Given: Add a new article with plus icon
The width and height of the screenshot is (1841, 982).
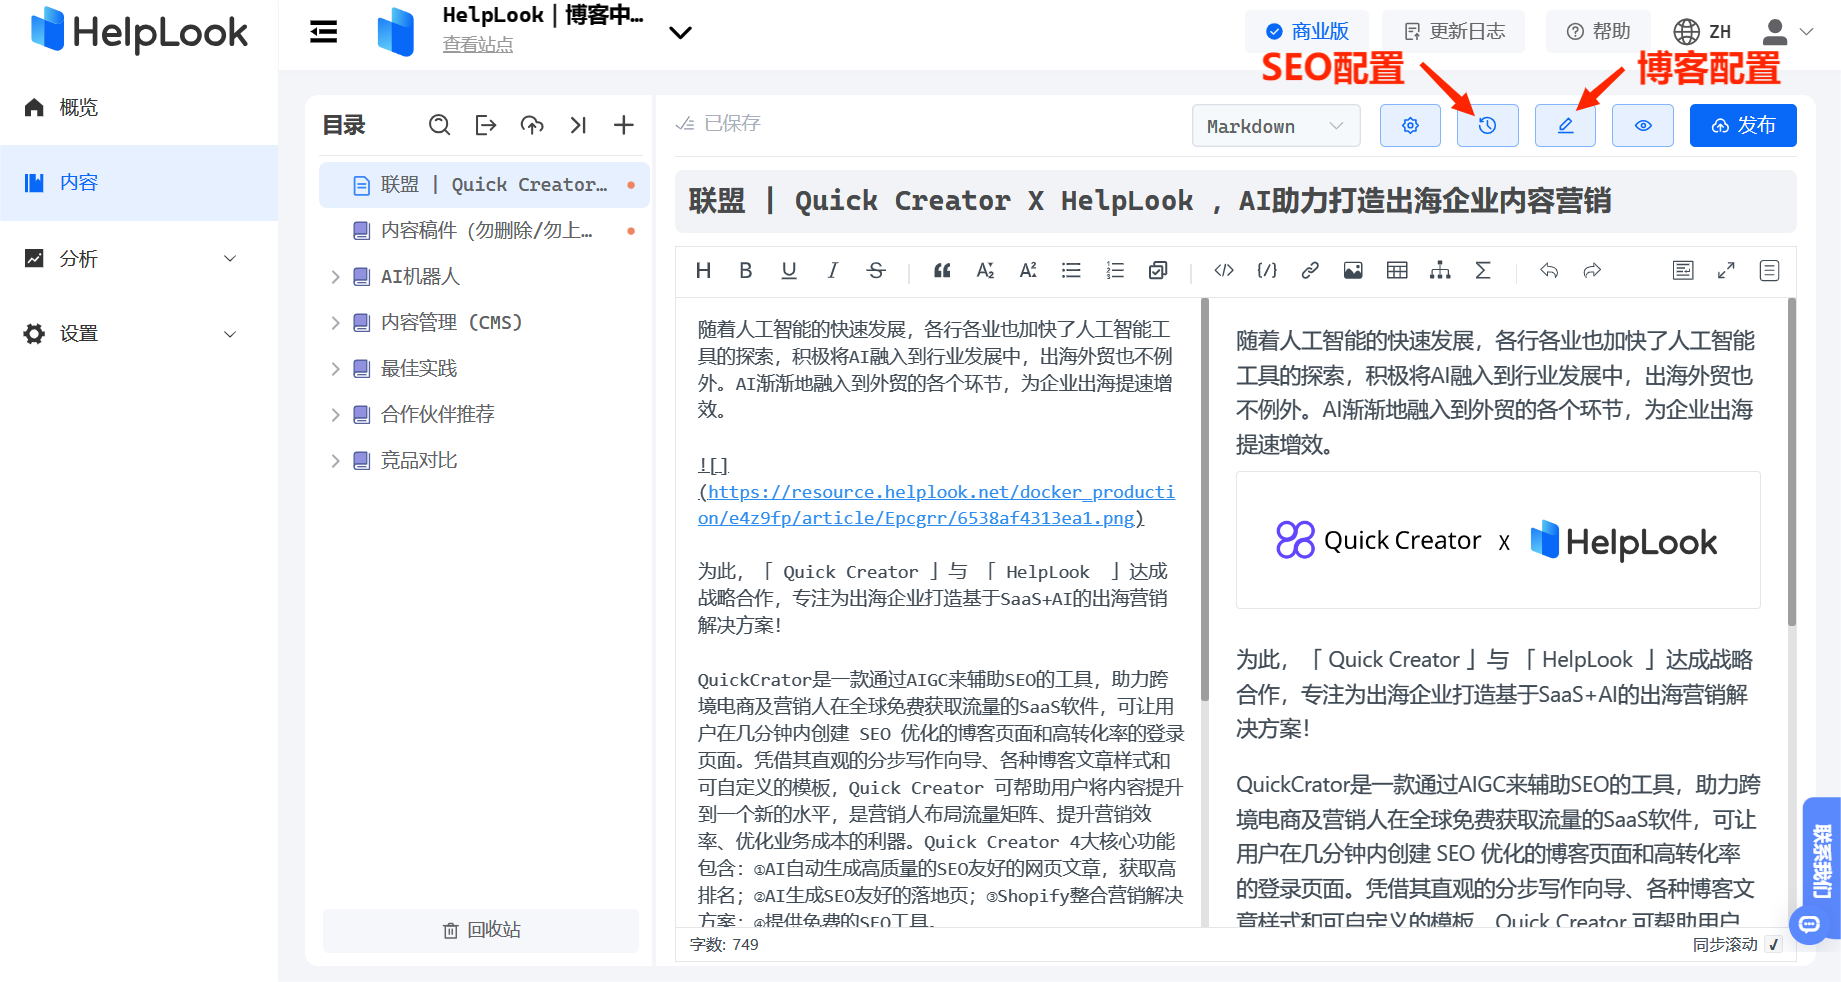Looking at the screenshot, I should (x=624, y=125).
